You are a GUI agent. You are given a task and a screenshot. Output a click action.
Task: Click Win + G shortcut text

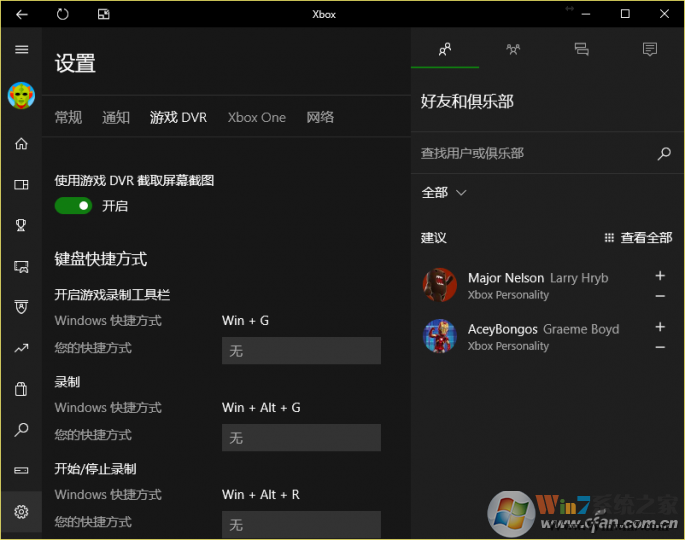246,321
